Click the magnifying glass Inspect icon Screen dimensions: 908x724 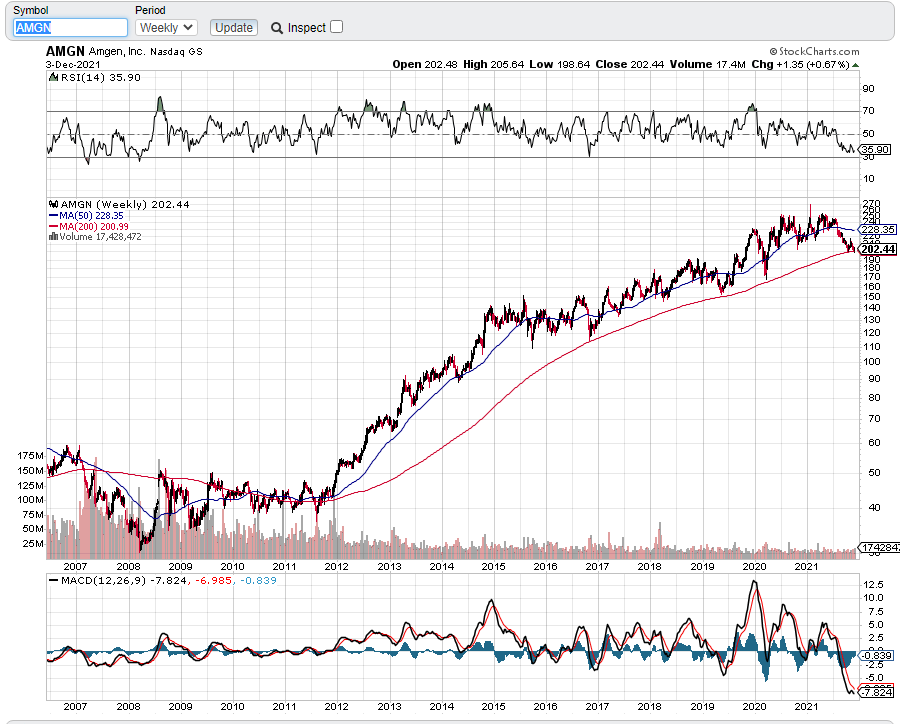(276, 27)
